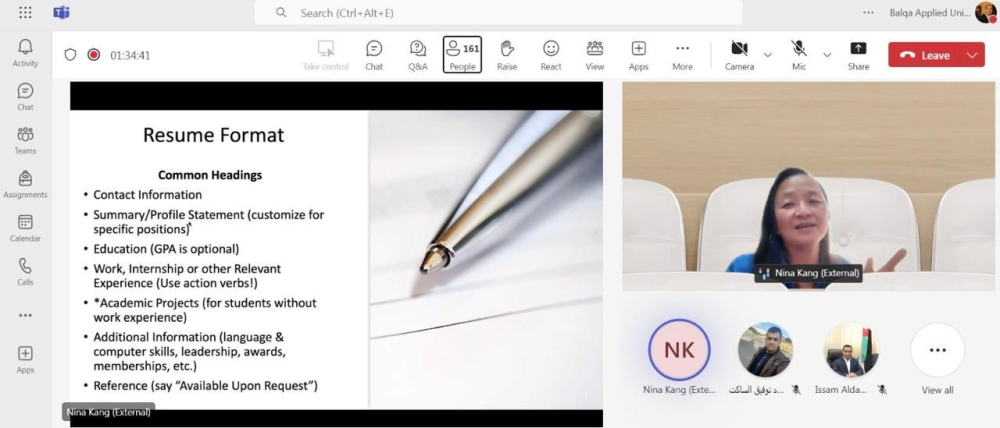Open meeting Apps from the toolbar
This screenshot has height=428, width=1000.
(638, 54)
